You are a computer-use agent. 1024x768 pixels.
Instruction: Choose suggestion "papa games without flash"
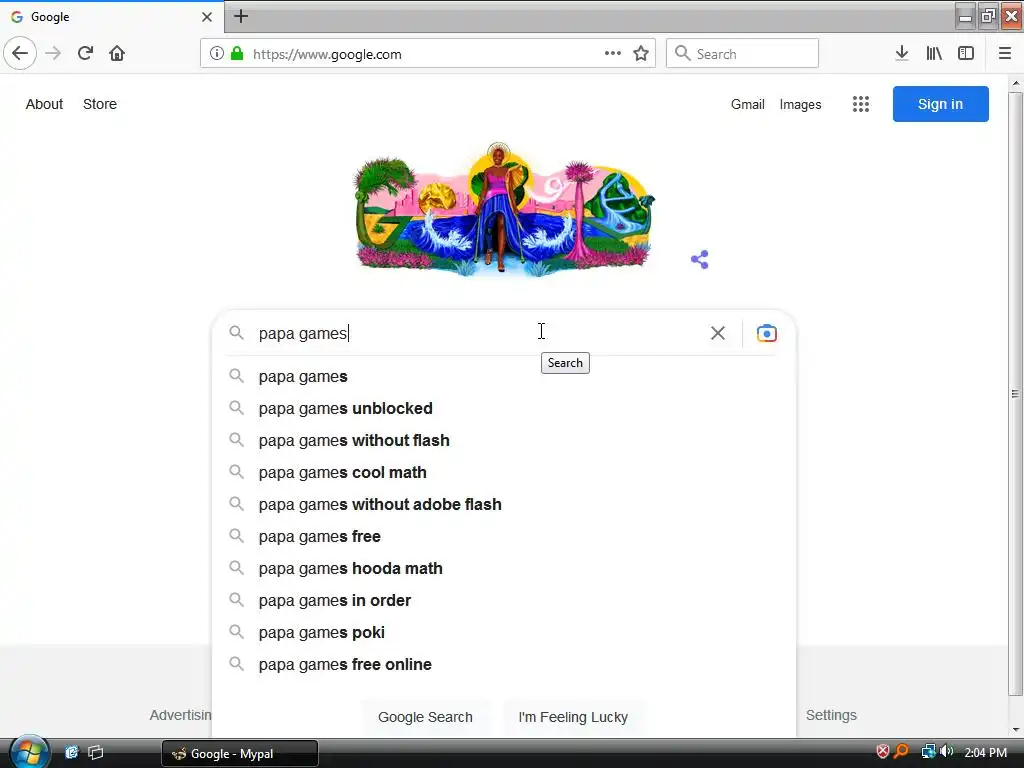pos(504,440)
